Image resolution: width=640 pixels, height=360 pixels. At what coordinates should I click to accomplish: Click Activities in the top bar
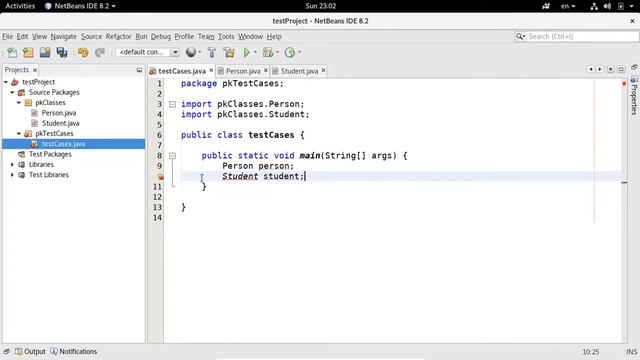coord(20,6)
